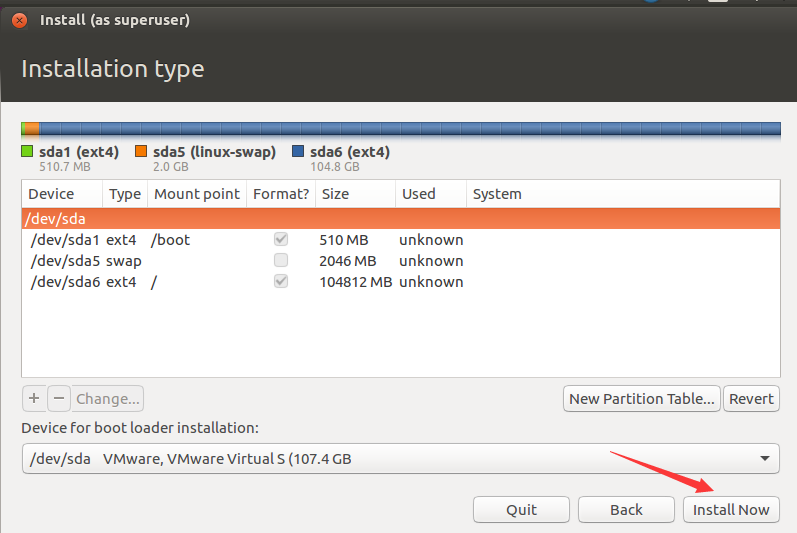Viewport: 797px width, 533px height.
Task: Toggle the format checkbox for /dev/sda1
Action: 281,239
